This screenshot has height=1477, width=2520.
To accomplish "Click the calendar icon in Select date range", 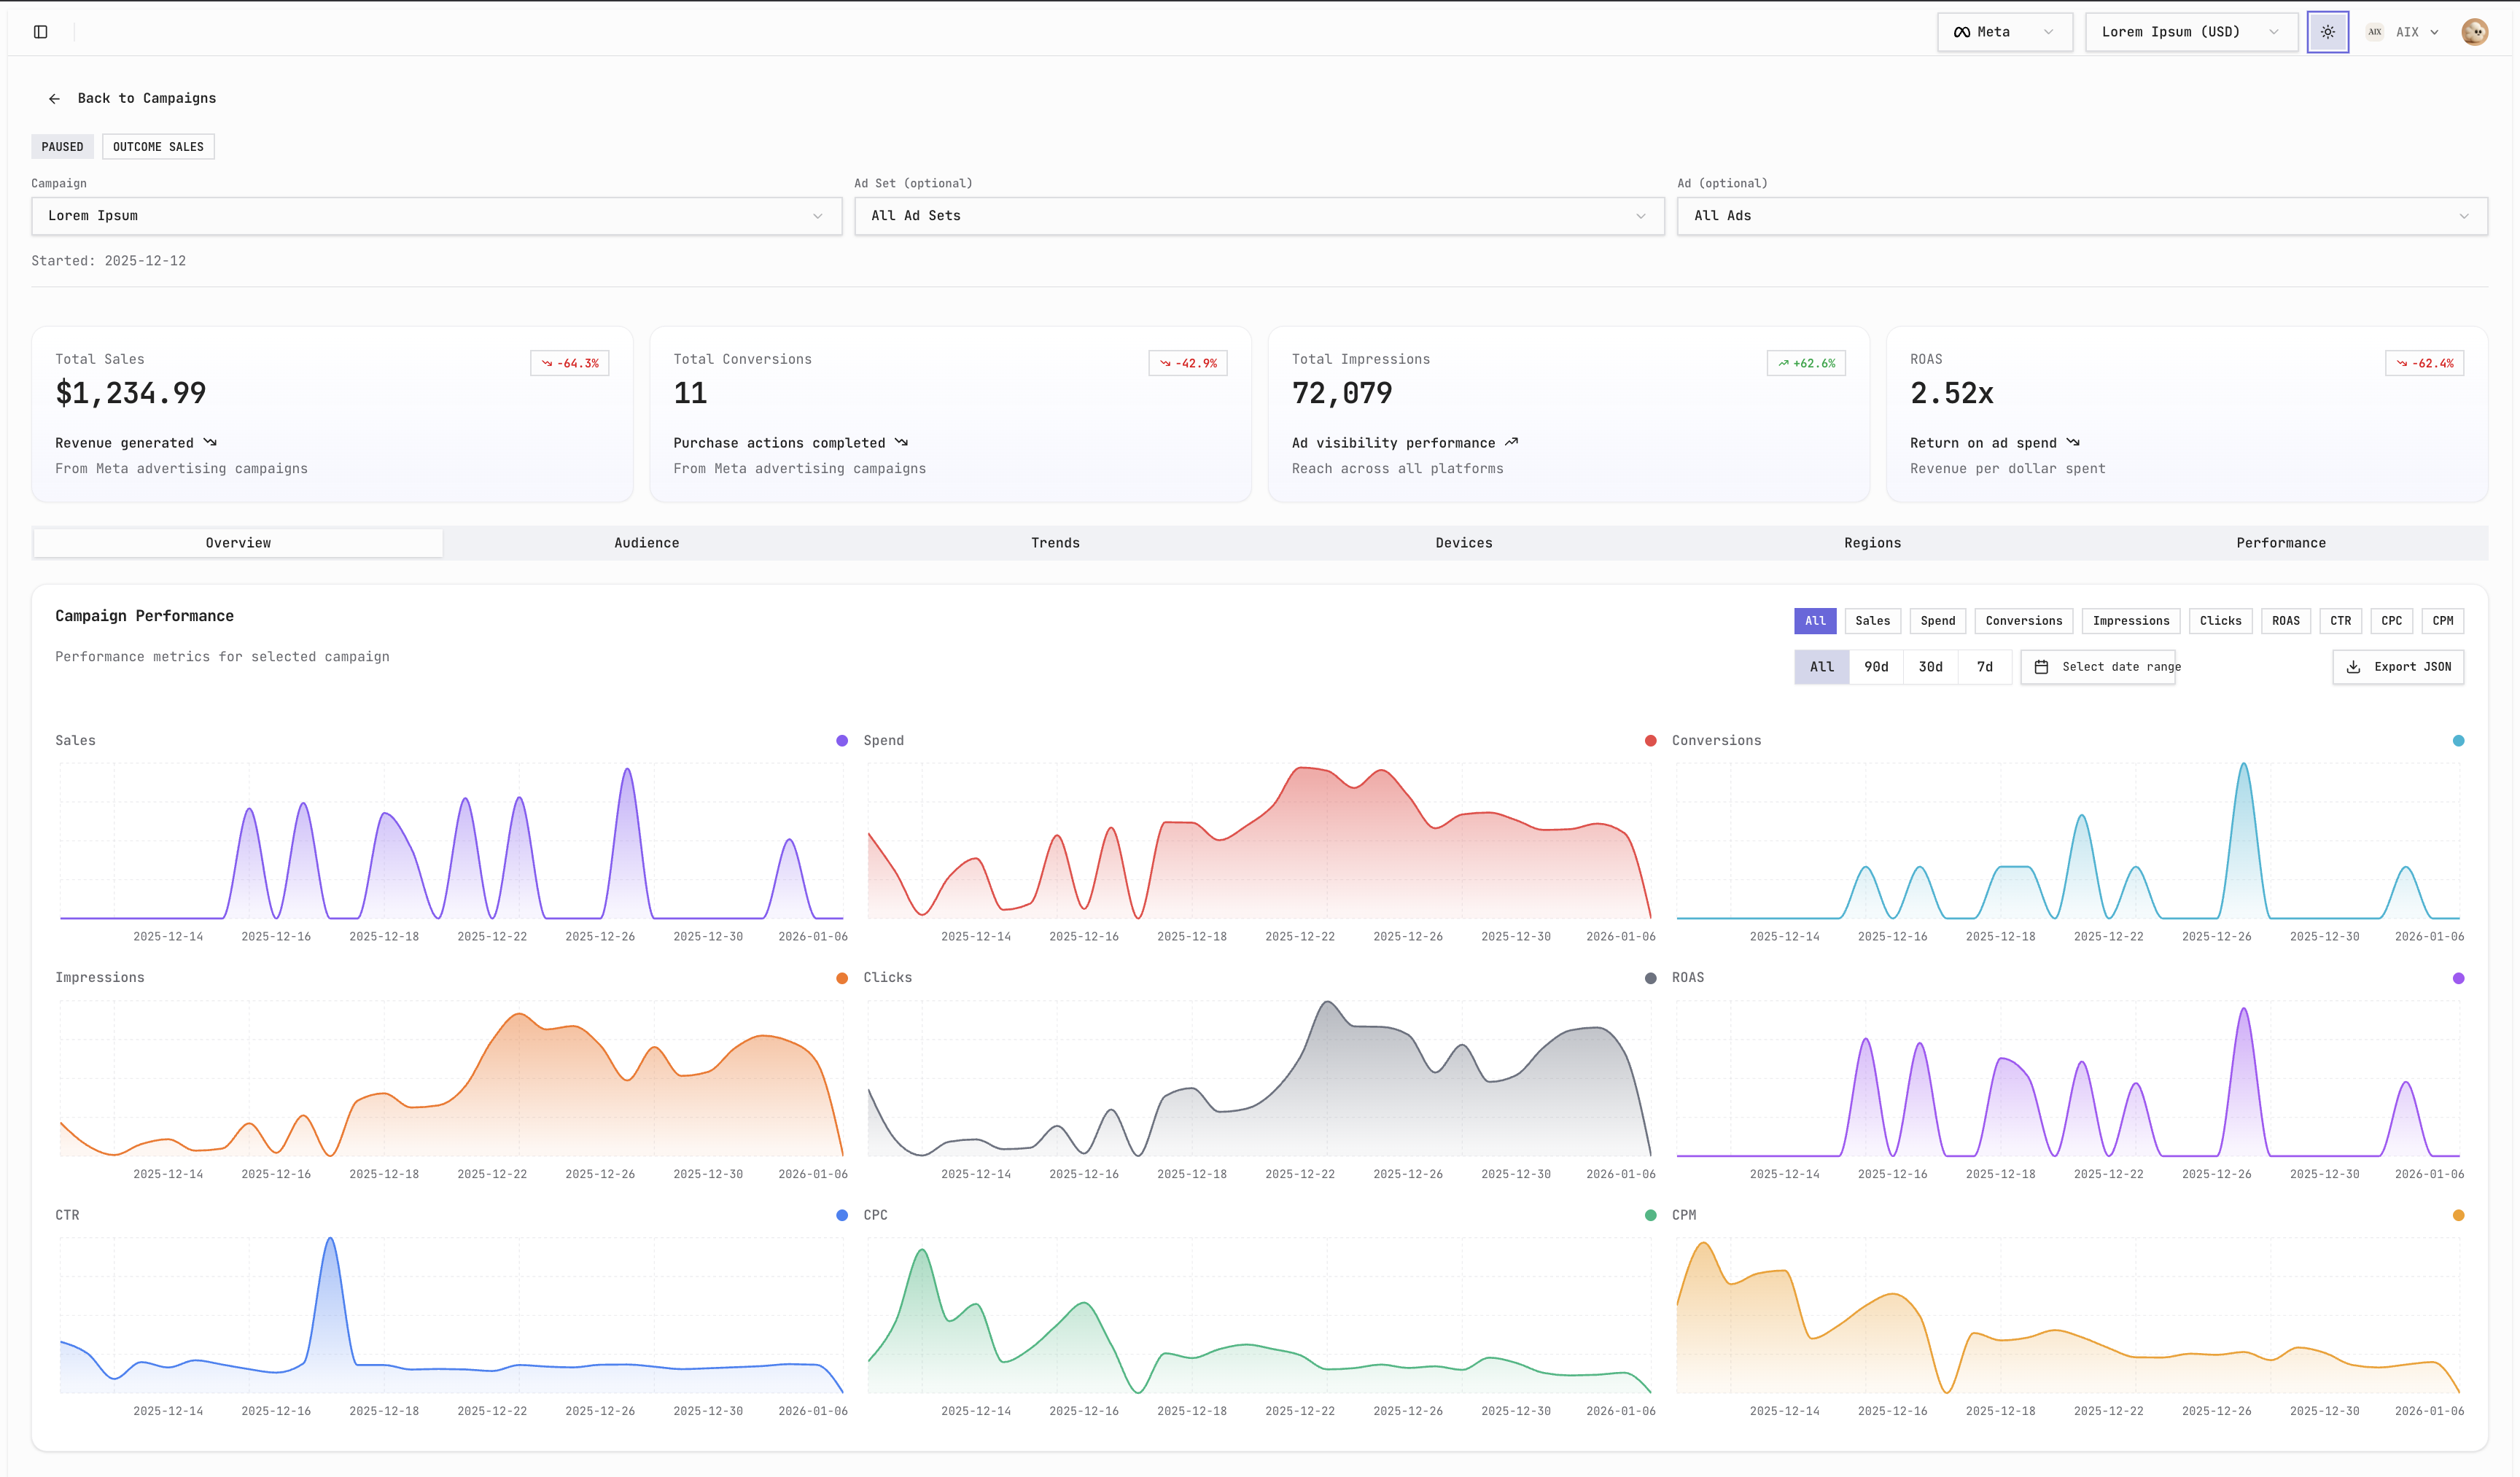I will pos(2043,666).
